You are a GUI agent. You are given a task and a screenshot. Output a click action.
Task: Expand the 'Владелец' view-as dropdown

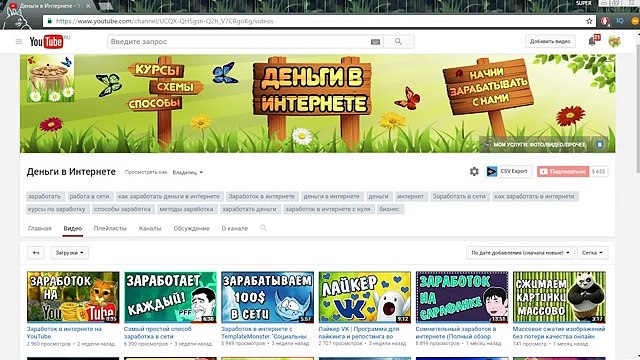188,172
